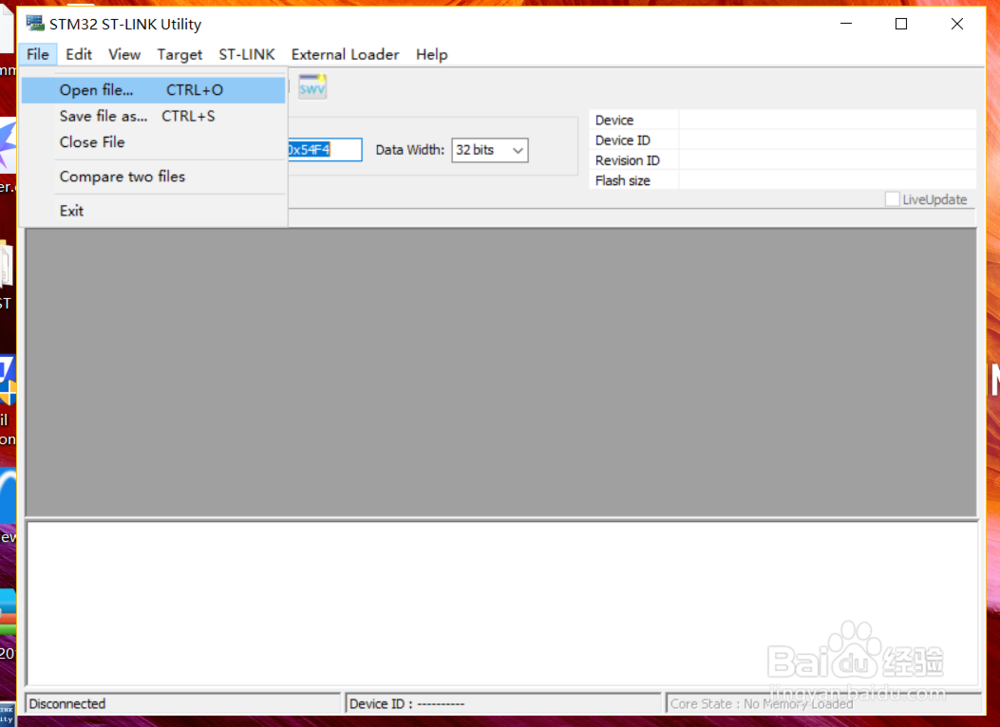This screenshot has width=1000, height=727.
Task: Click the Disconnected status bar entry
Action: click(183, 703)
